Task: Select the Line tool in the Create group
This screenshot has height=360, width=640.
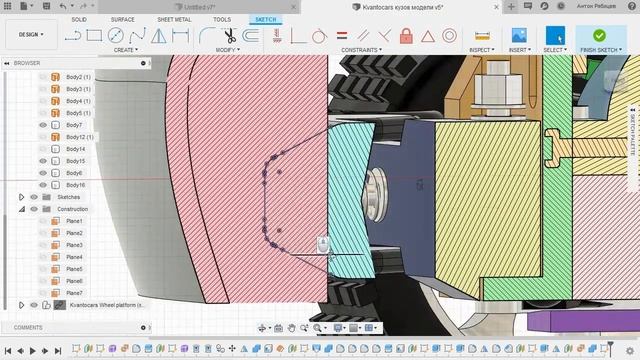Action: click(x=73, y=36)
